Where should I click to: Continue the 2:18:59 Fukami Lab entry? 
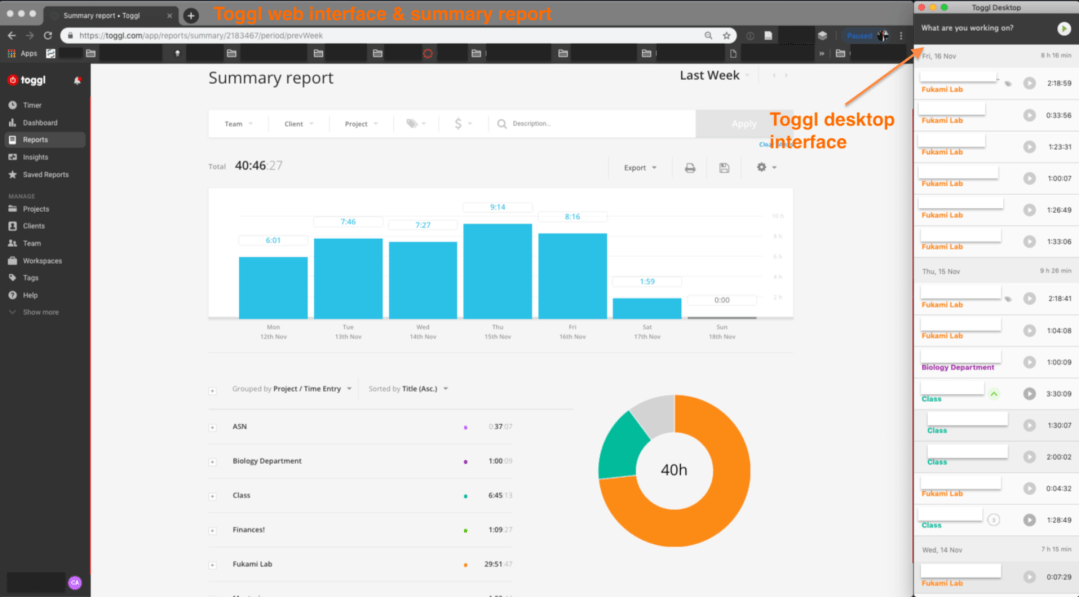(x=1029, y=83)
